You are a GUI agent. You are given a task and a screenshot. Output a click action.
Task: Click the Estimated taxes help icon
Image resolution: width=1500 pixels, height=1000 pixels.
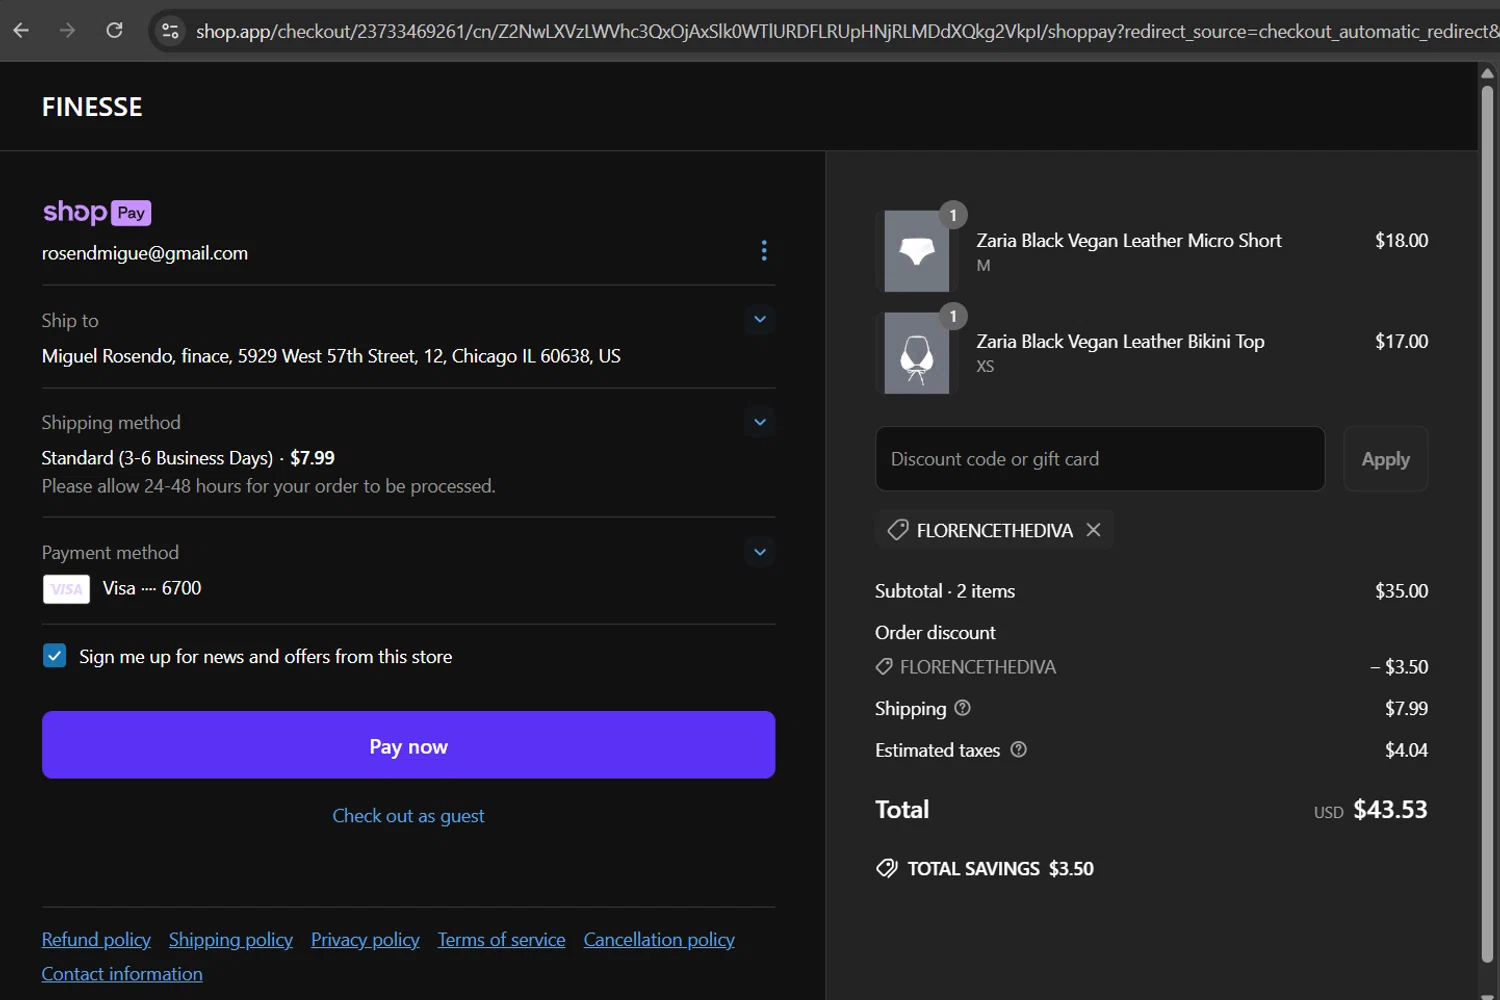pos(1018,750)
